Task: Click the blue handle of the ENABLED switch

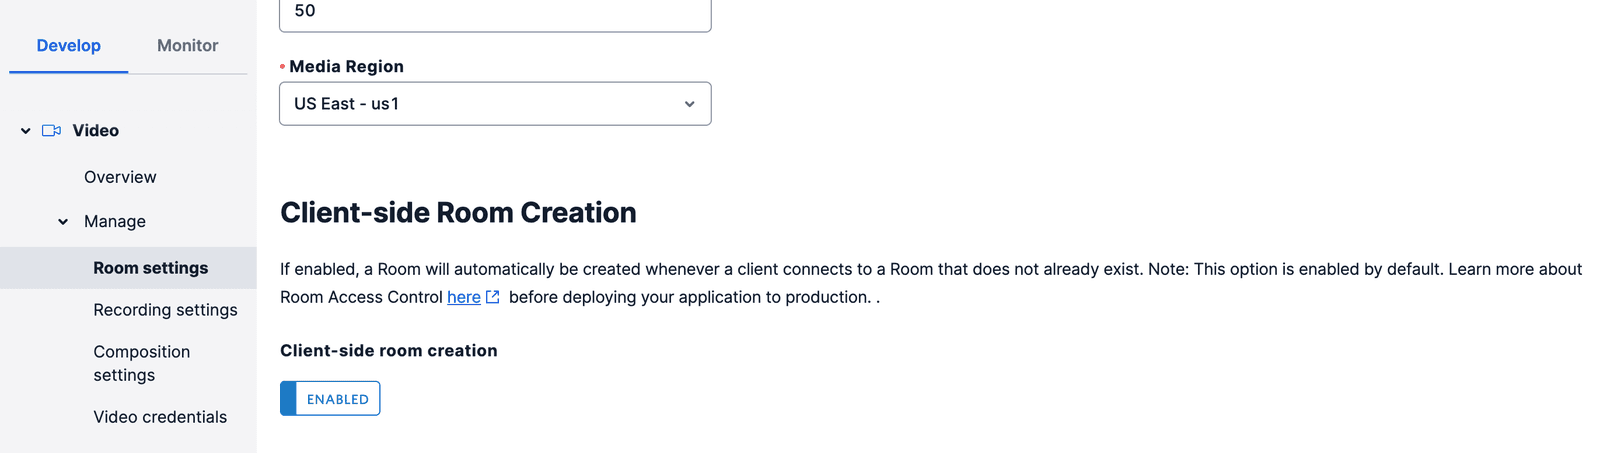Action: tap(288, 398)
